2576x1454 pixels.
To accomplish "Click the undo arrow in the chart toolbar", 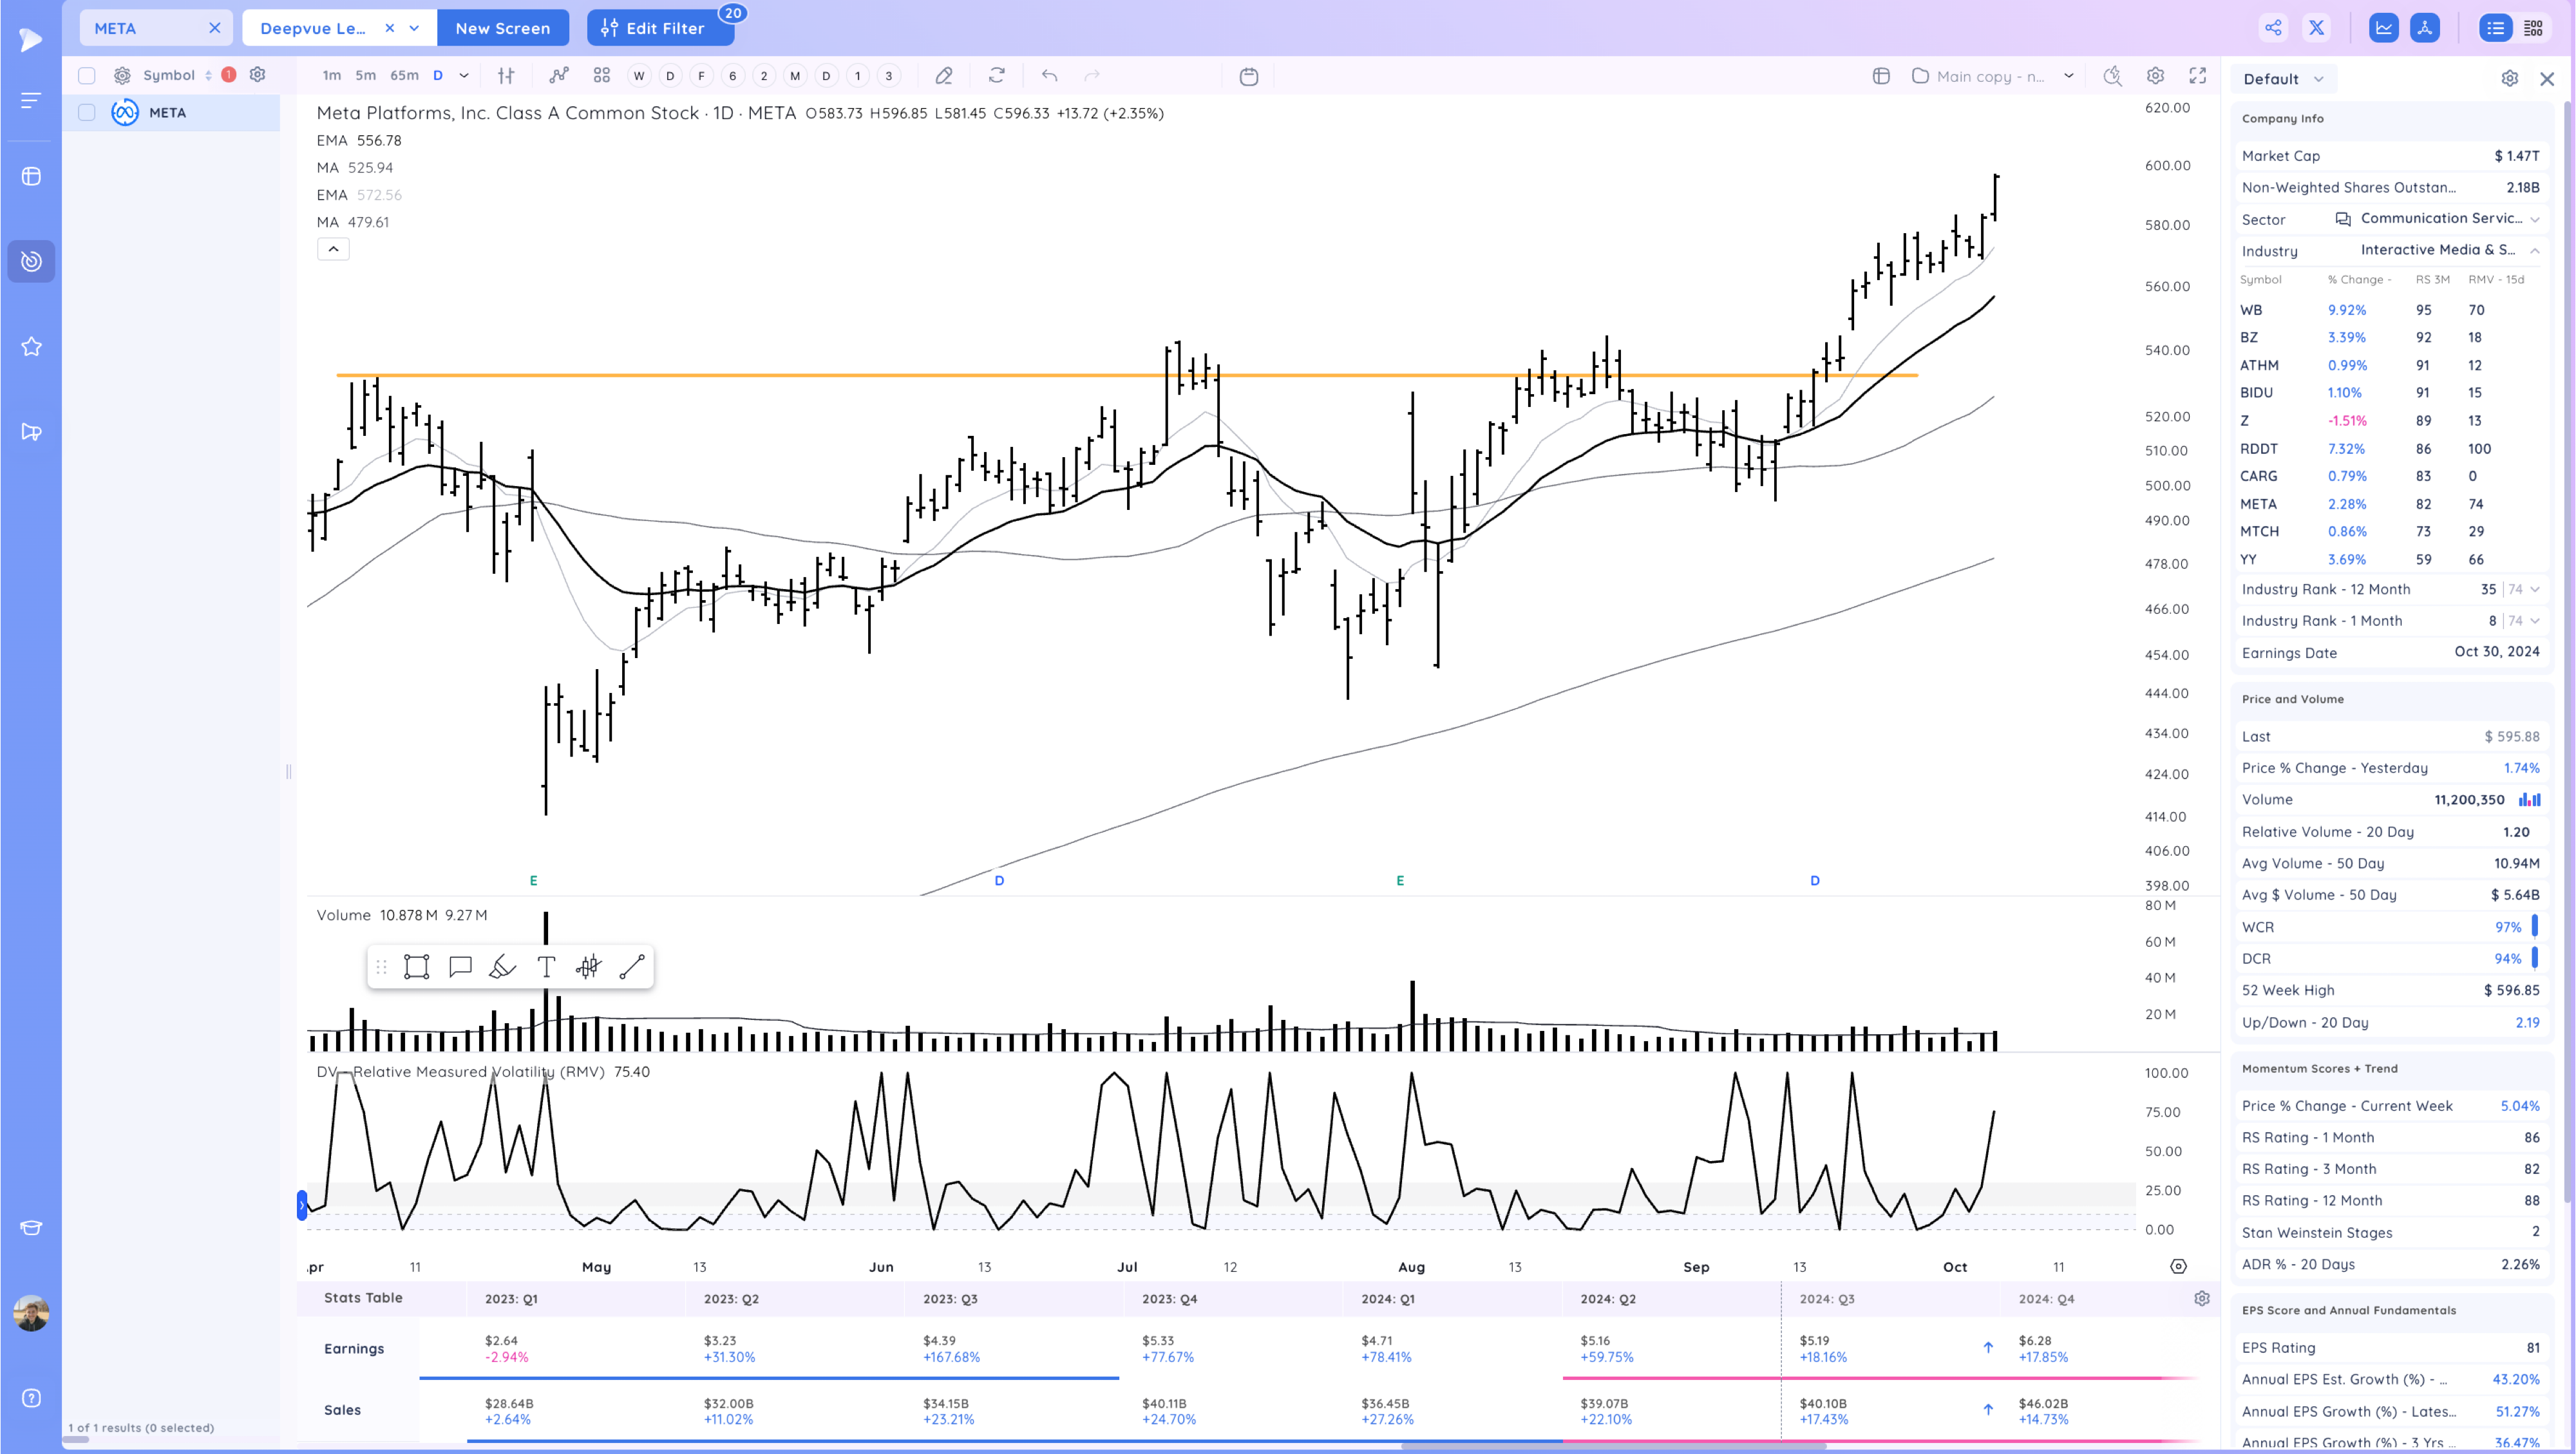I will pyautogui.click(x=1047, y=75).
